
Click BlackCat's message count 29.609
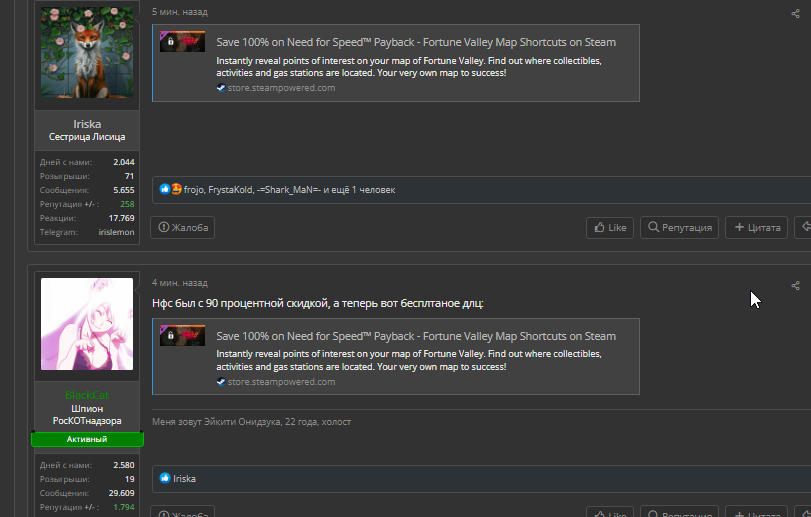tap(122, 493)
